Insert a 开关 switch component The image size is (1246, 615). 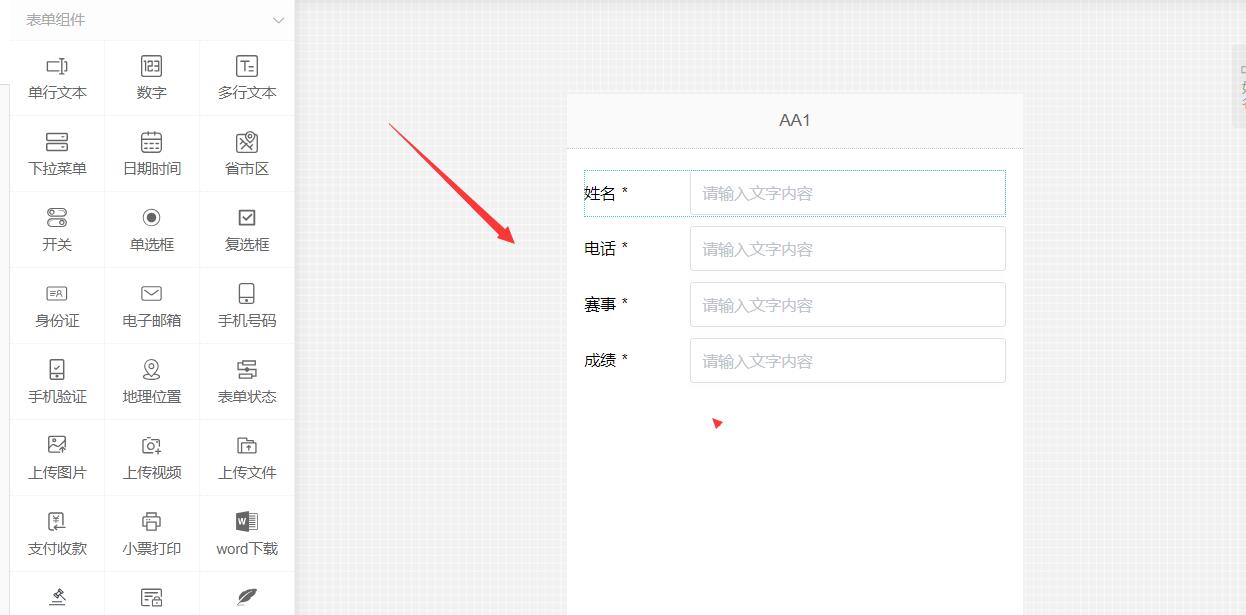point(57,230)
